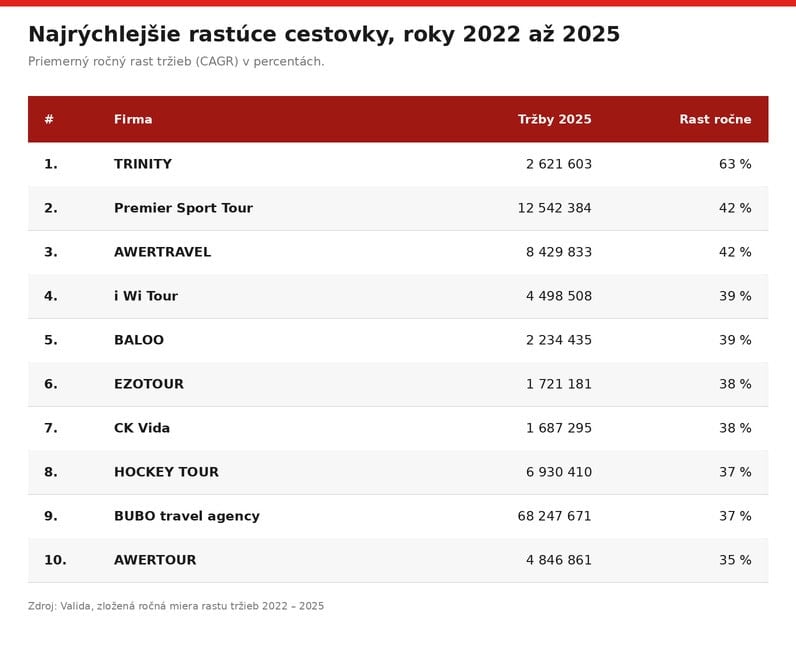Click revenue value 12 542 384

coord(554,208)
